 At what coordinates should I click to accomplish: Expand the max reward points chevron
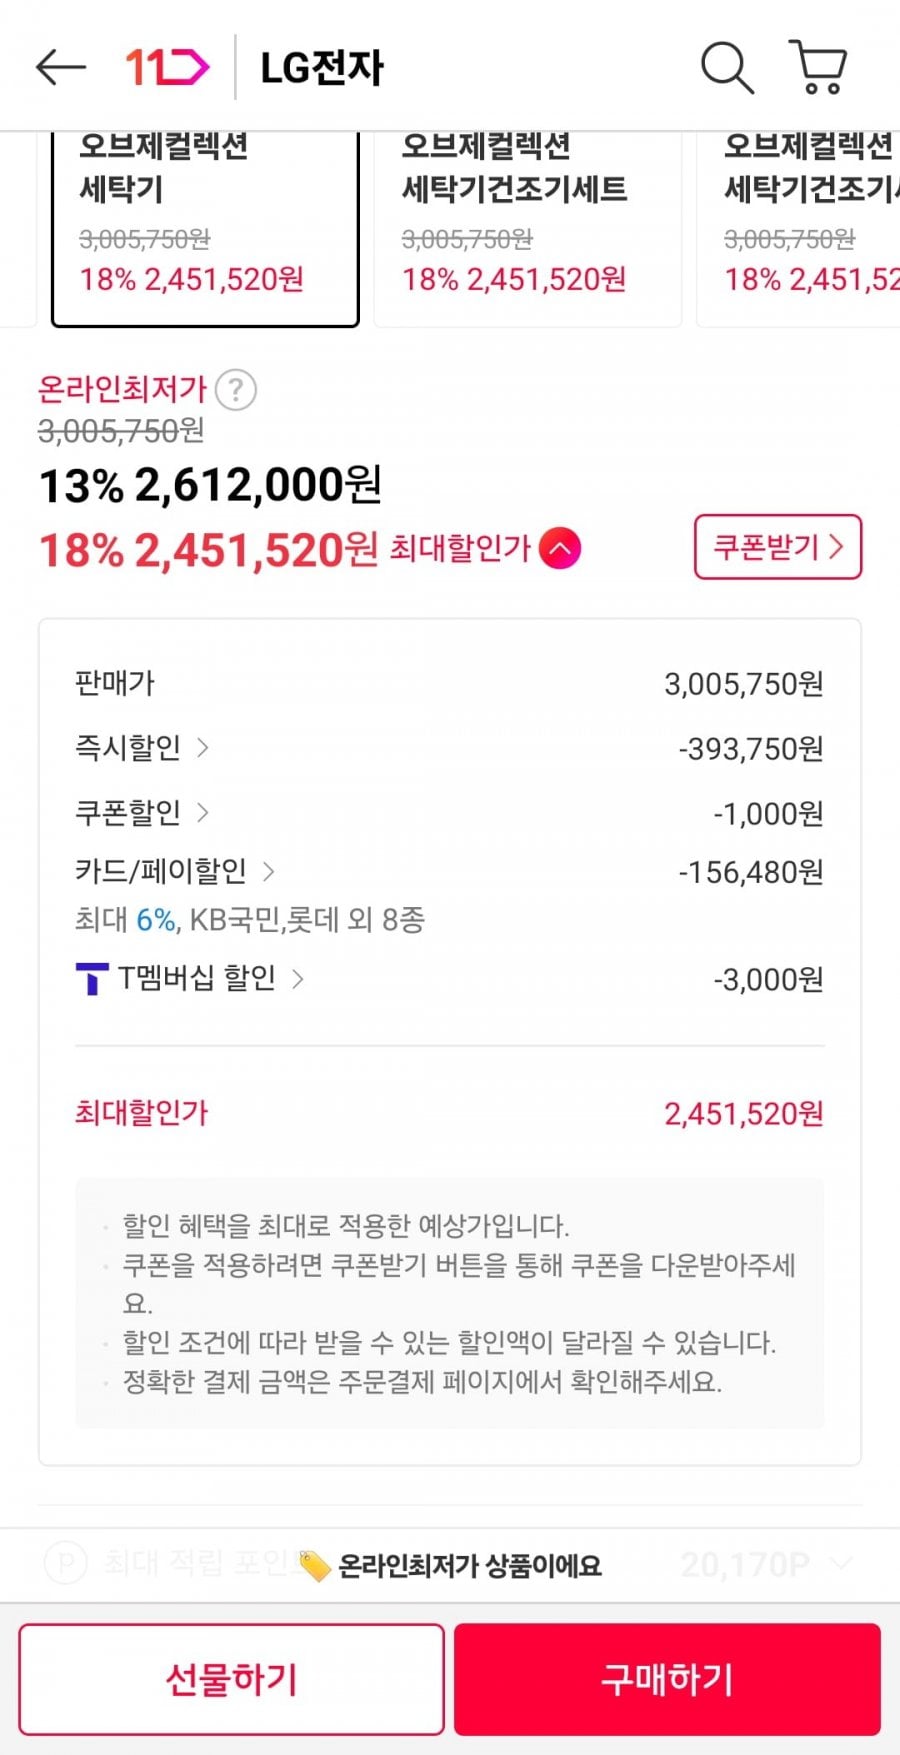(842, 1563)
